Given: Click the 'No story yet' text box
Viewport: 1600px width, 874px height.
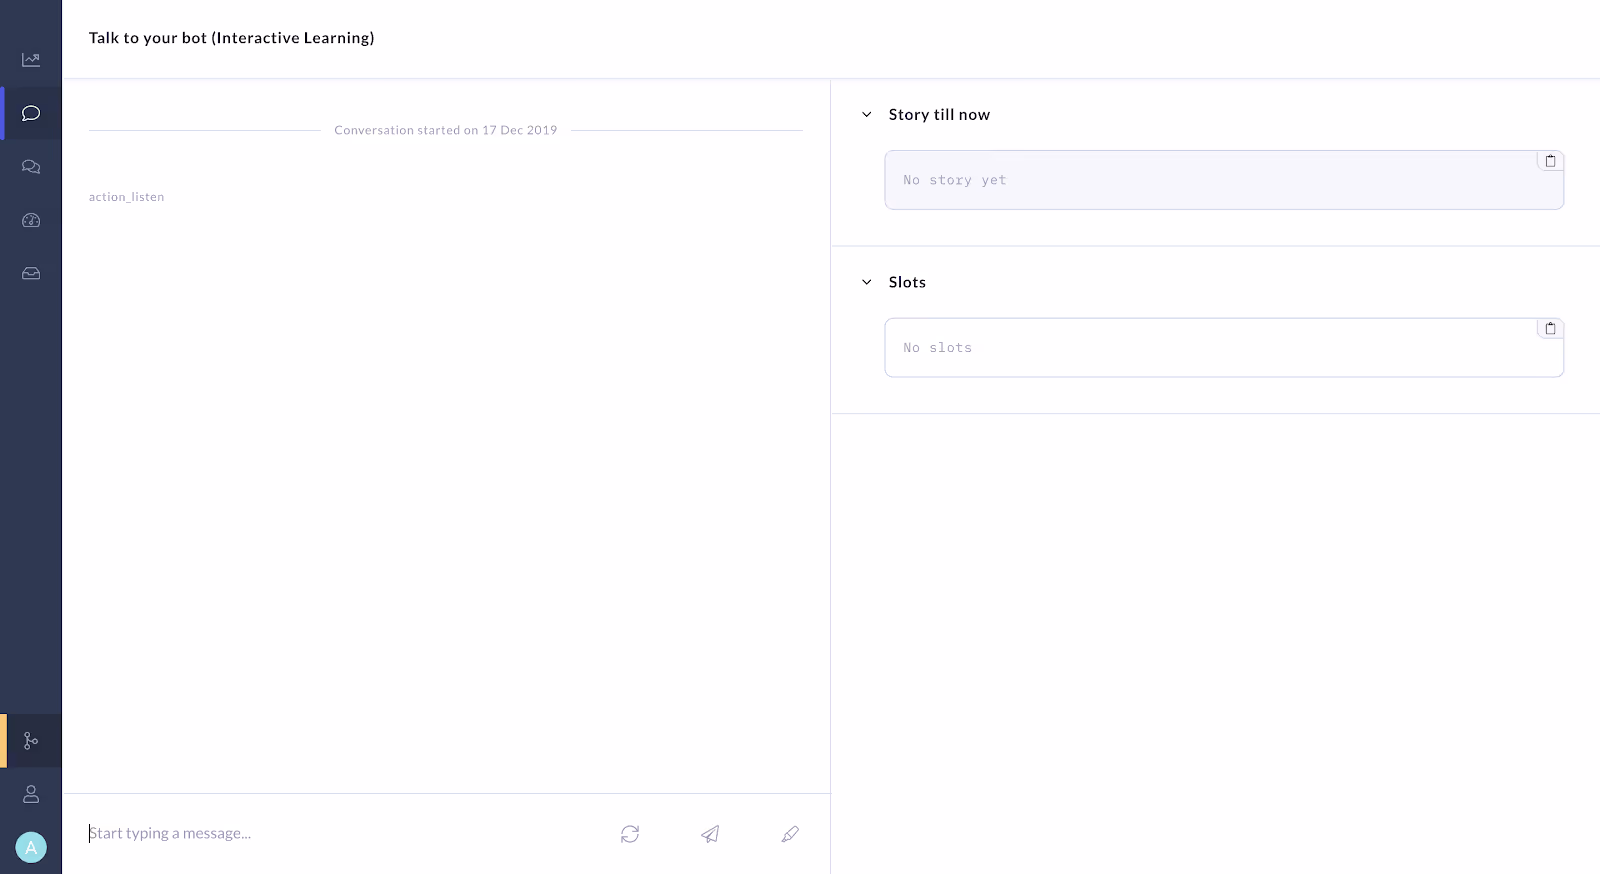Looking at the screenshot, I should click(x=1224, y=180).
